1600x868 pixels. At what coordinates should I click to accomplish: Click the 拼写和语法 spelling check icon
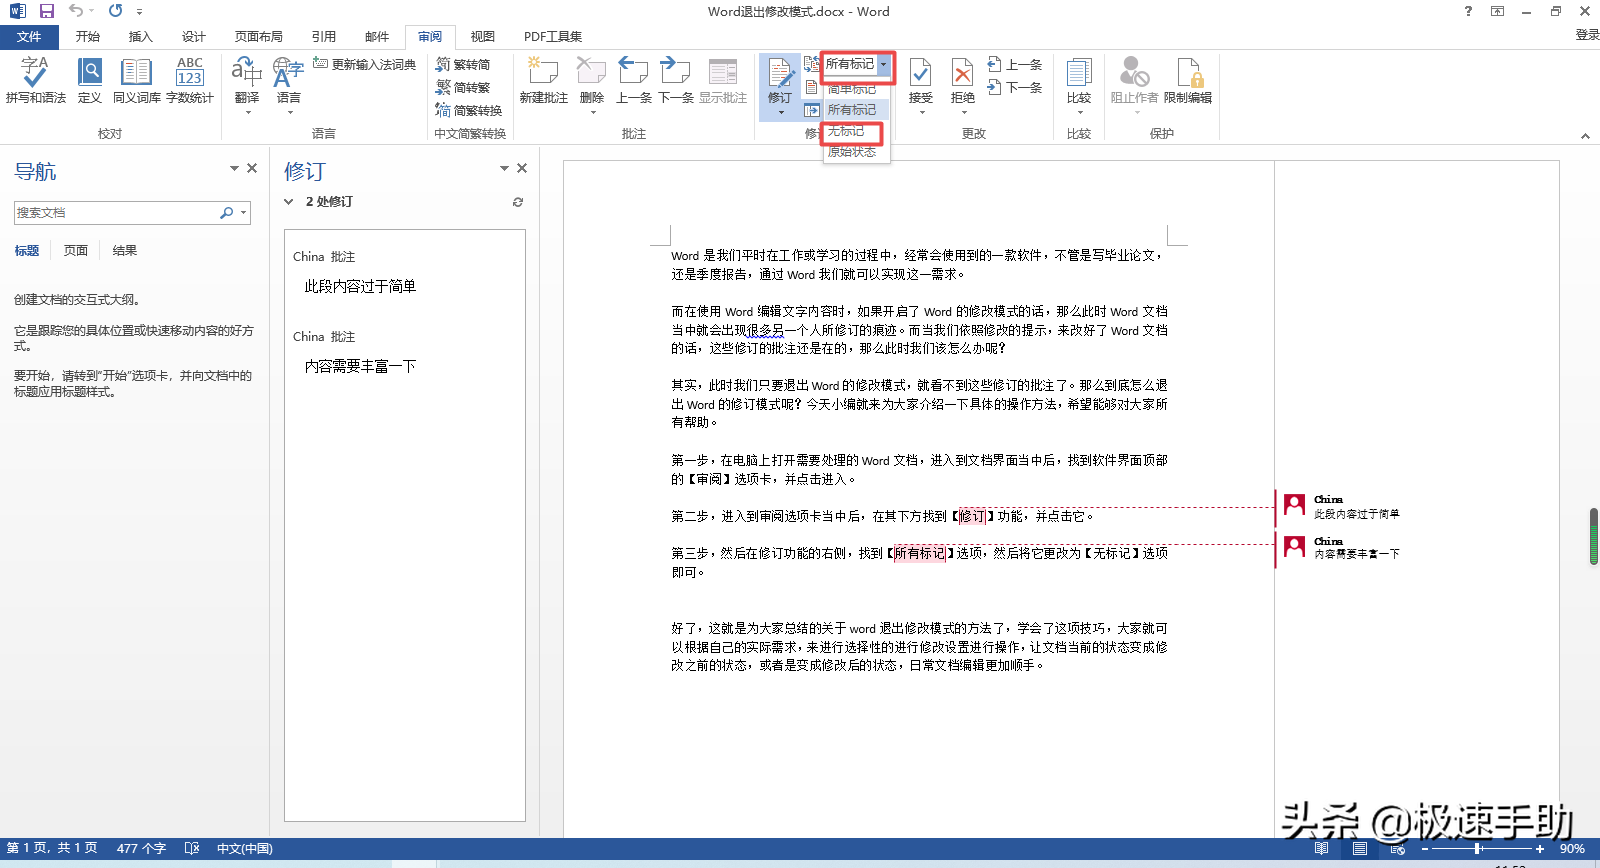click(x=35, y=81)
